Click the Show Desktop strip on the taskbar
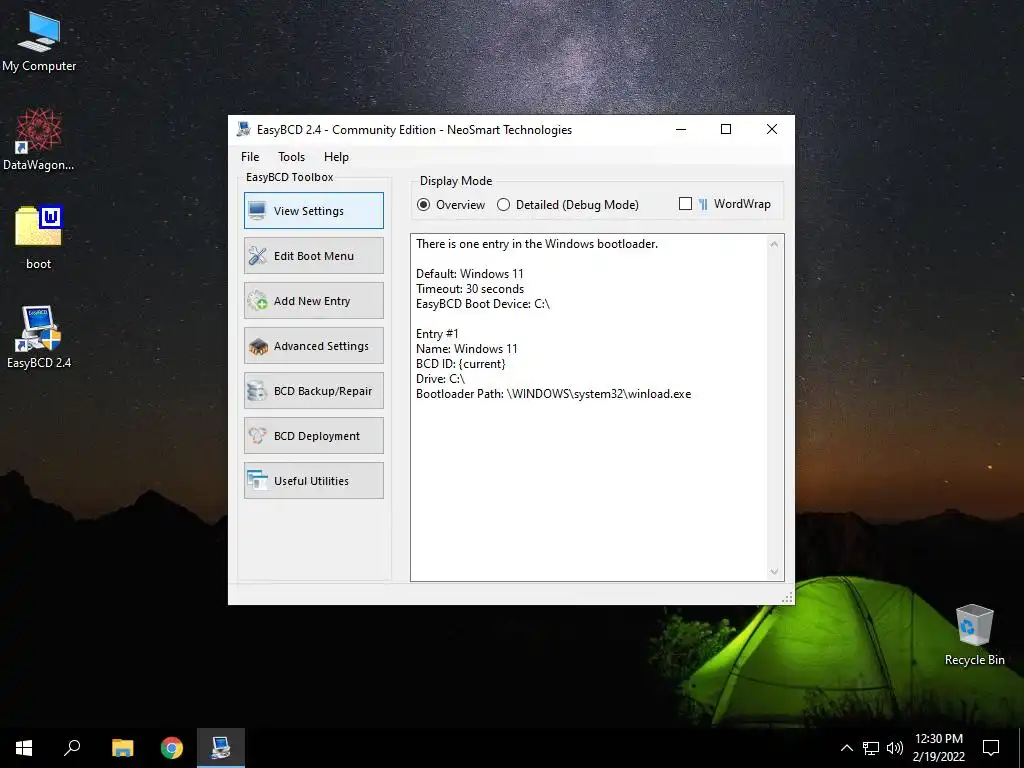 pyautogui.click(x=1021, y=748)
